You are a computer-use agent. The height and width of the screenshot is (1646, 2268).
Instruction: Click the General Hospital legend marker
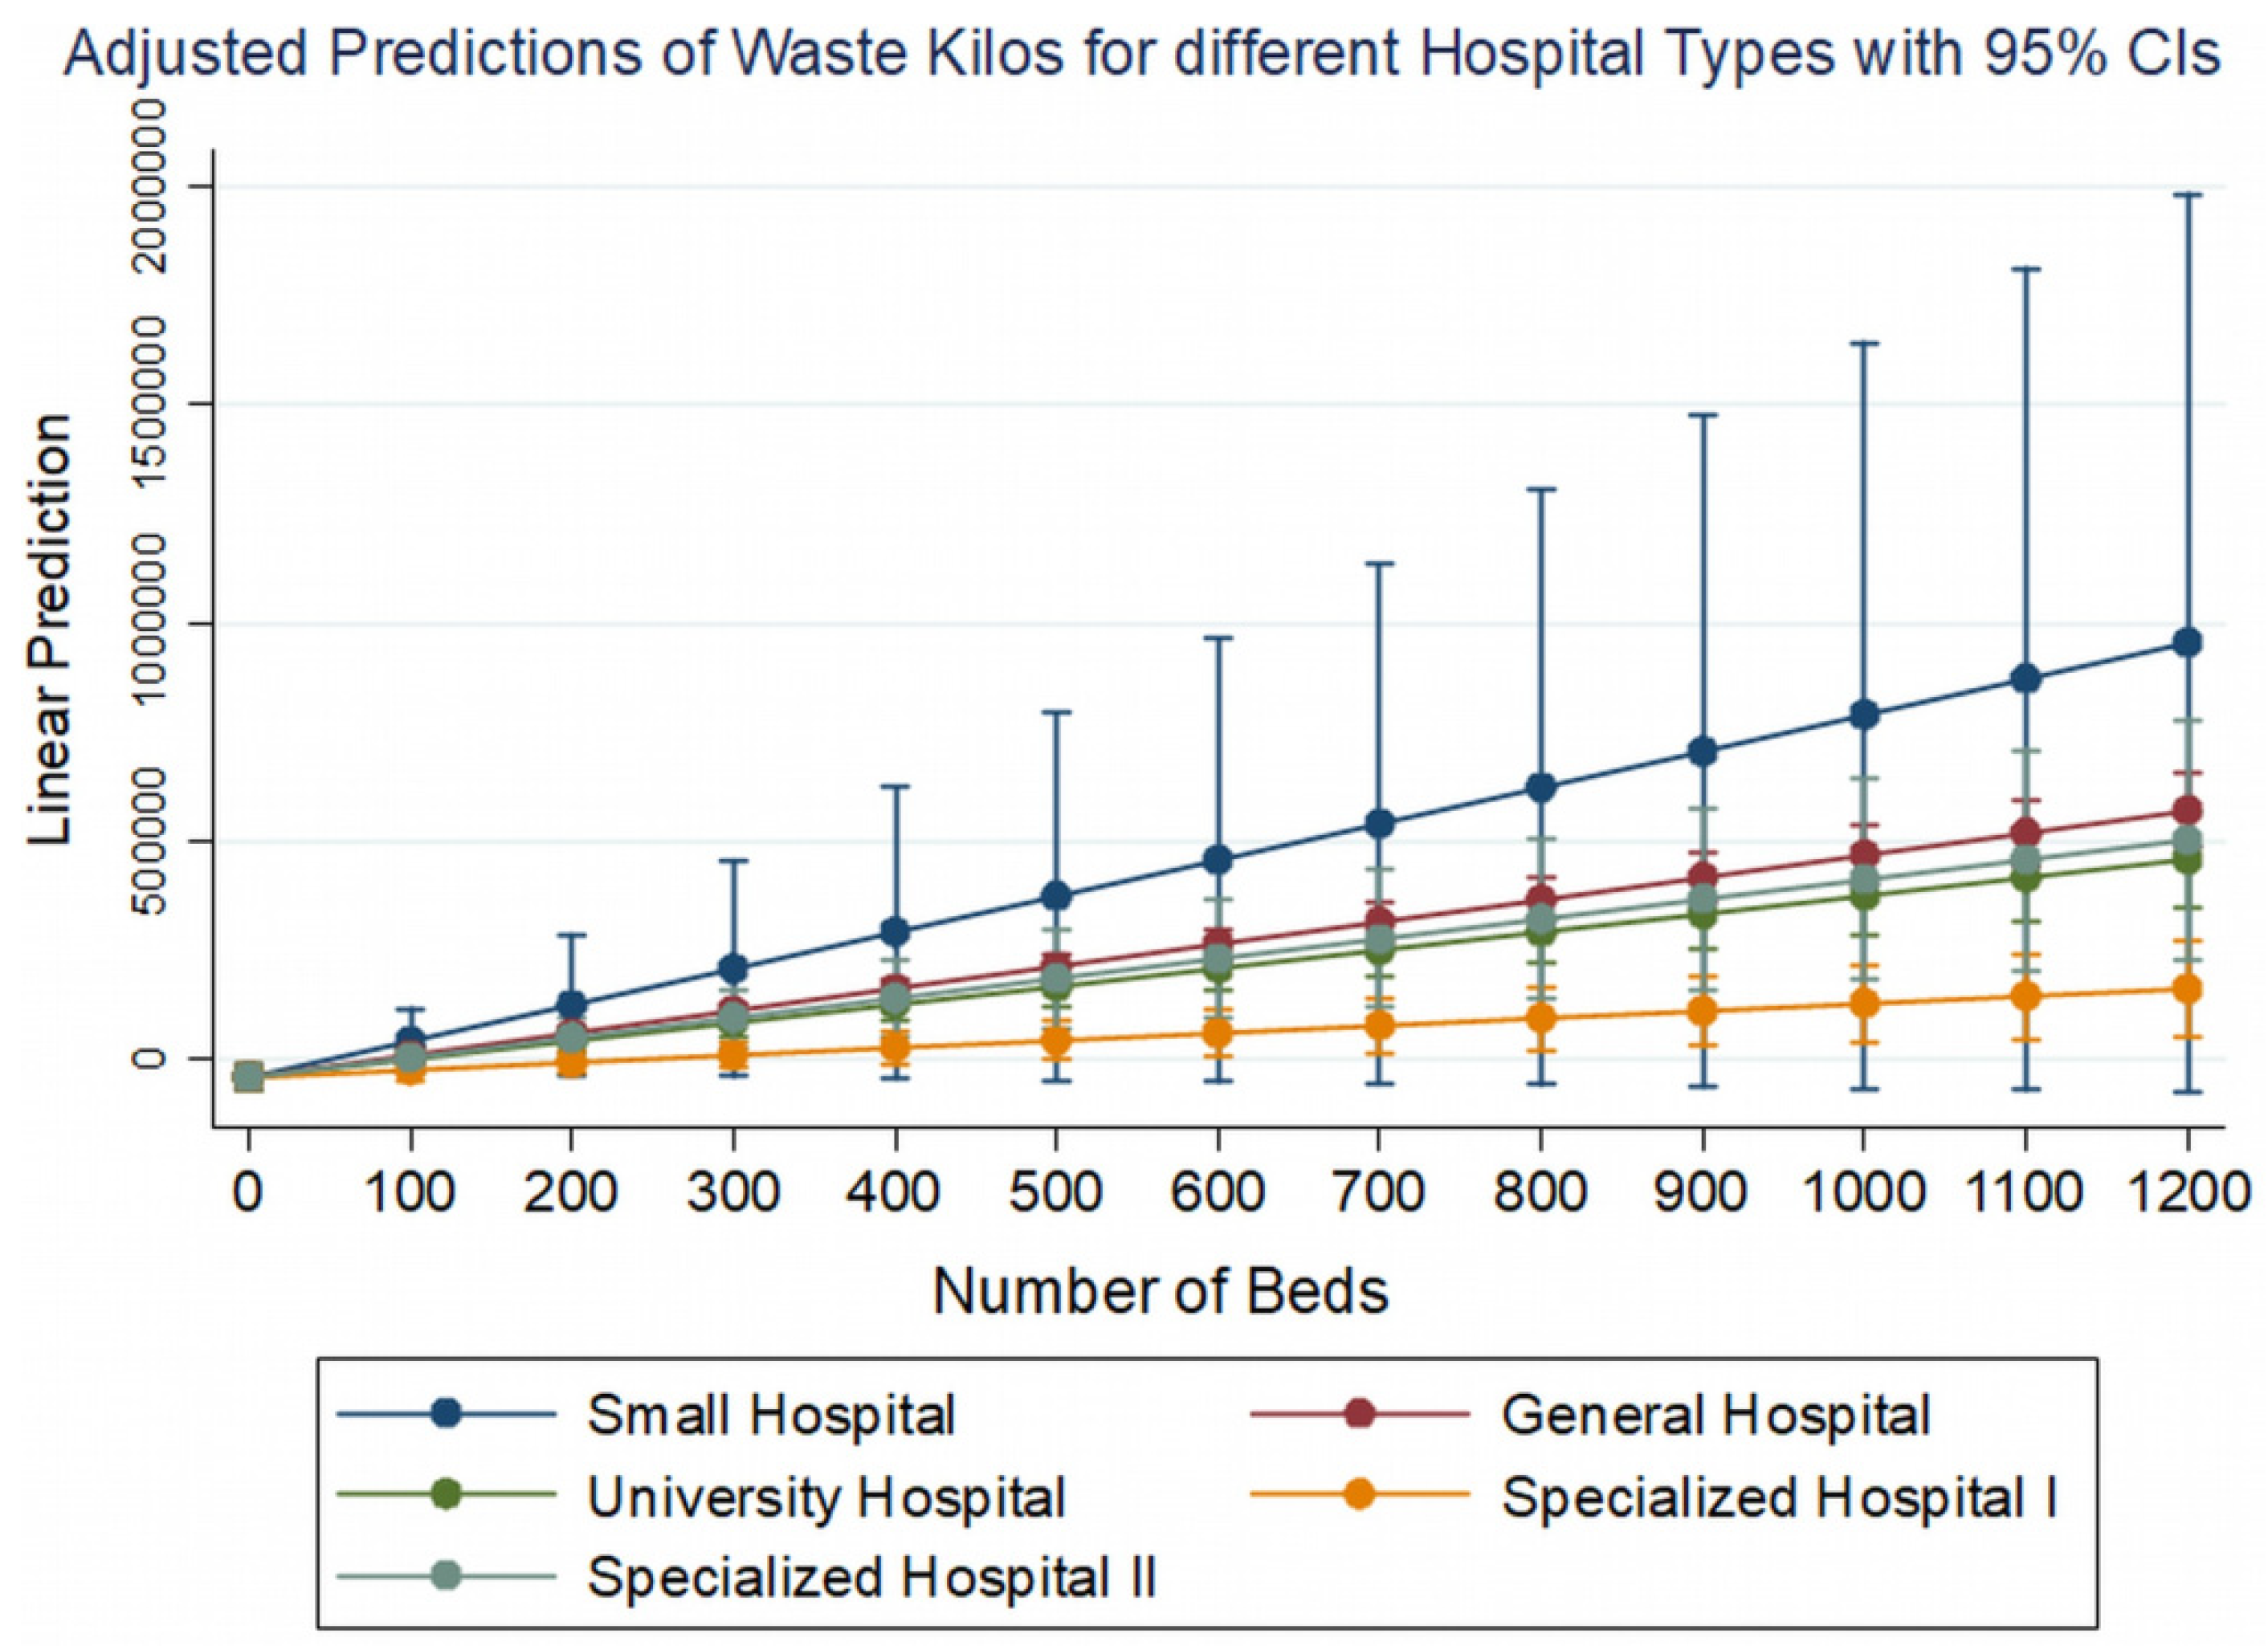click(x=1361, y=1415)
